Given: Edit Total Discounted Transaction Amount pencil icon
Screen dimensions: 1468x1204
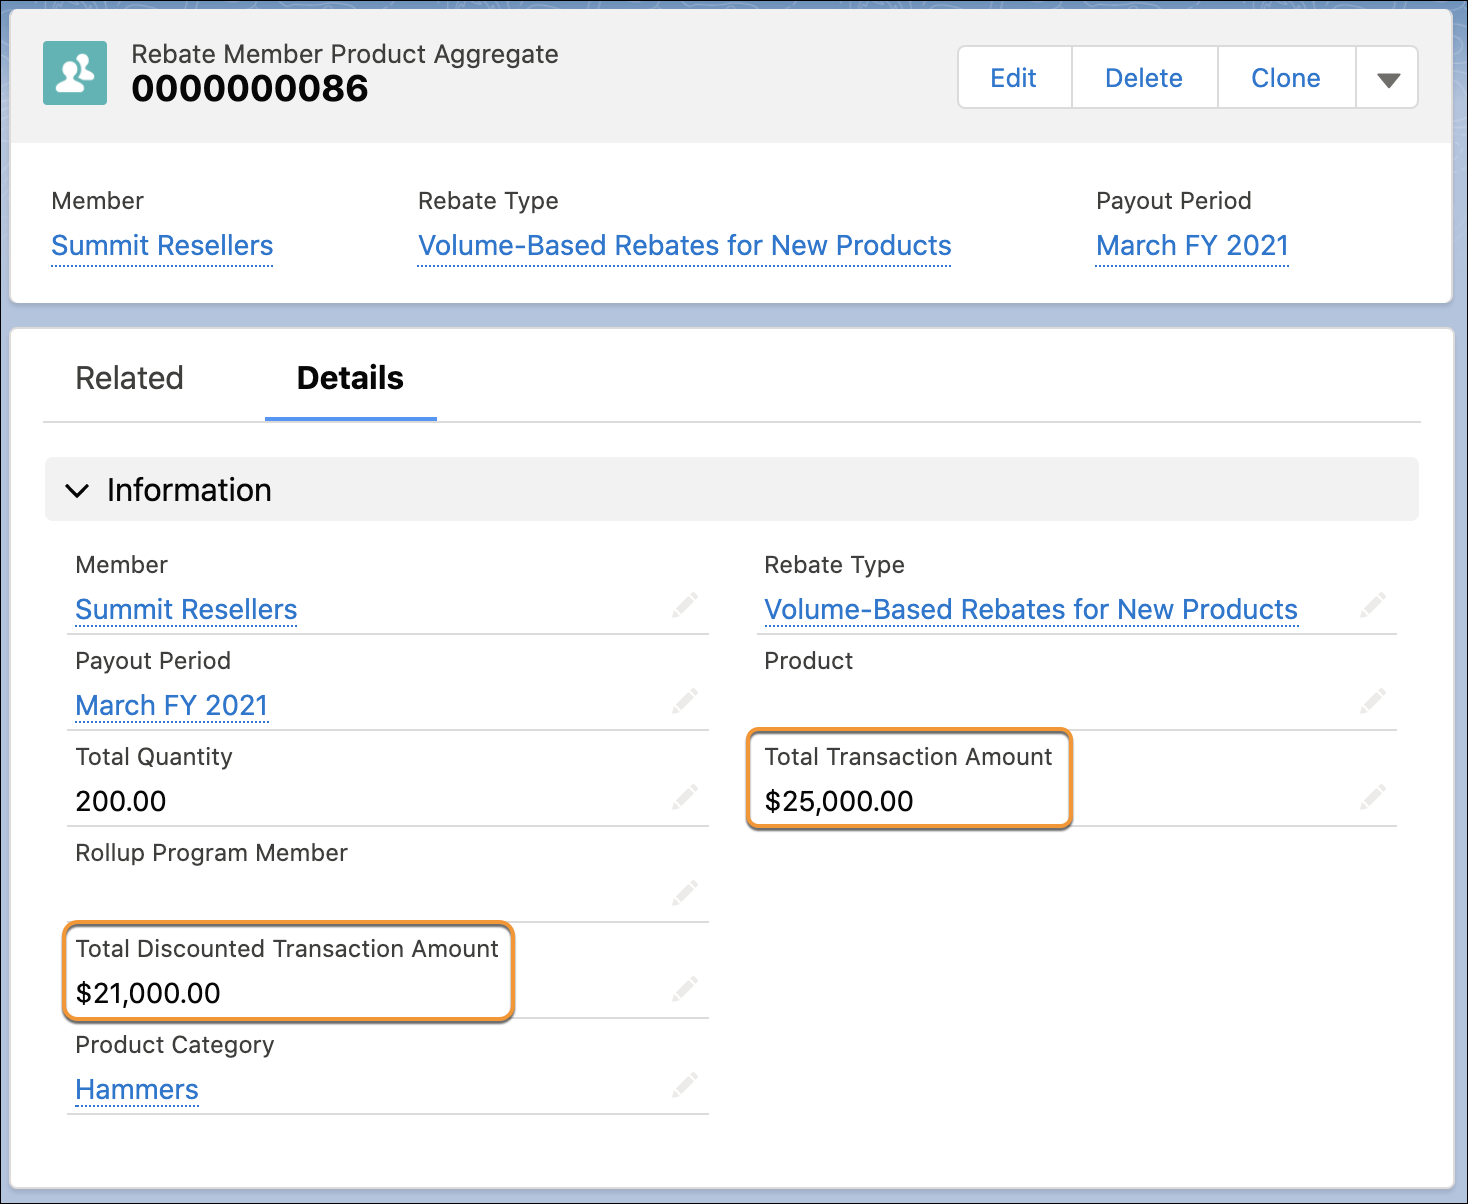Looking at the screenshot, I should tap(685, 988).
